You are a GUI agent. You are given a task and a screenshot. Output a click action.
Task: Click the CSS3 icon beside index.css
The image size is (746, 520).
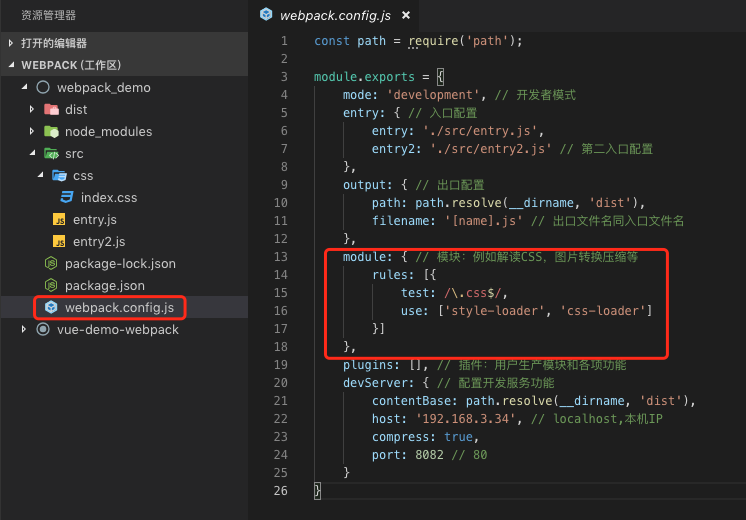(x=67, y=197)
